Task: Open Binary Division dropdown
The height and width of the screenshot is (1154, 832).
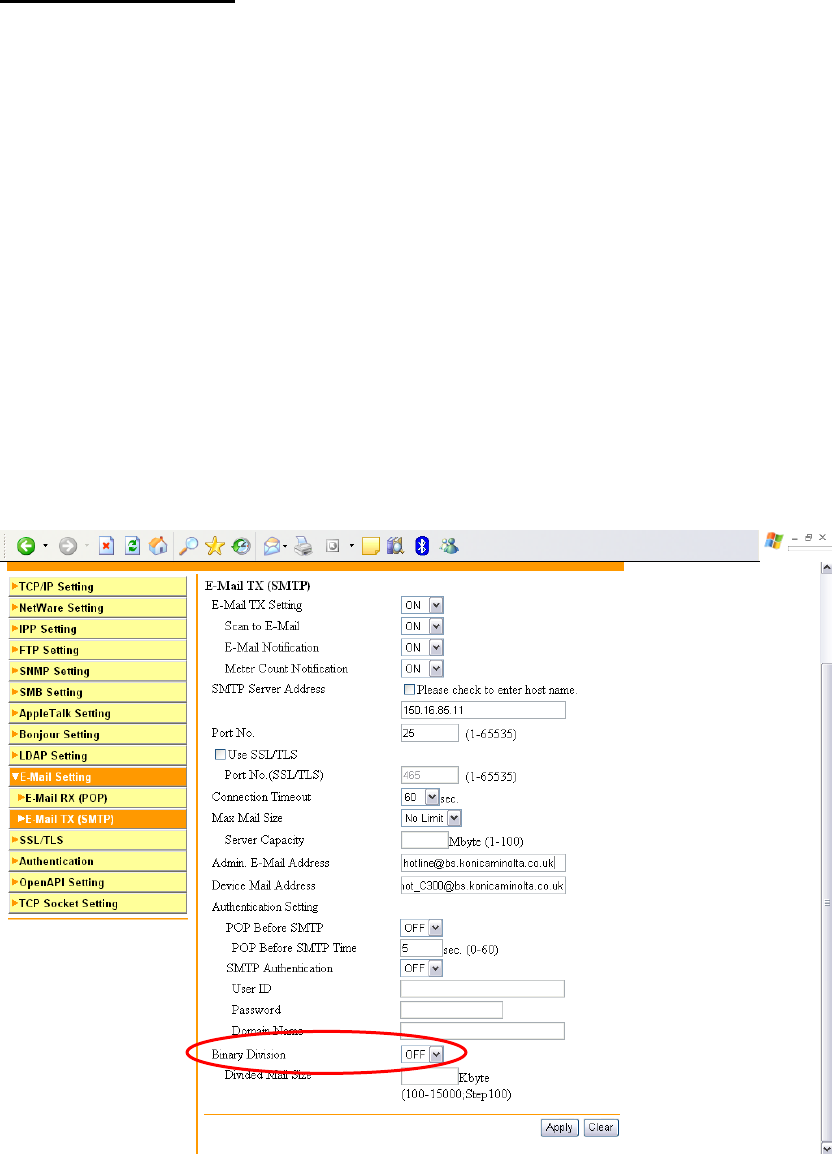Action: 422,1055
